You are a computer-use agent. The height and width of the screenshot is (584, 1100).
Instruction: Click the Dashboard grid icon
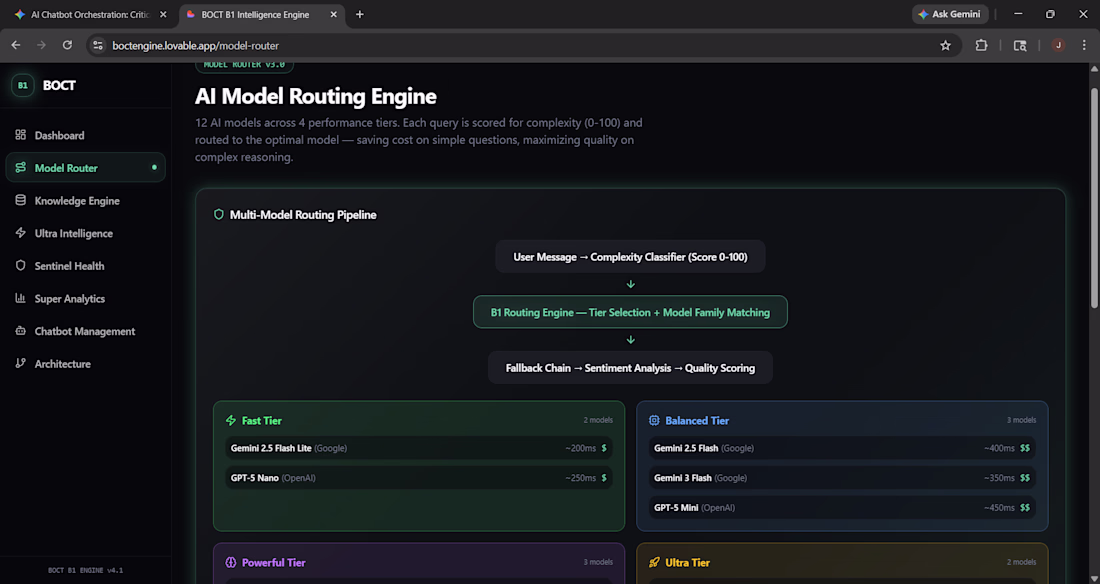coord(20,135)
